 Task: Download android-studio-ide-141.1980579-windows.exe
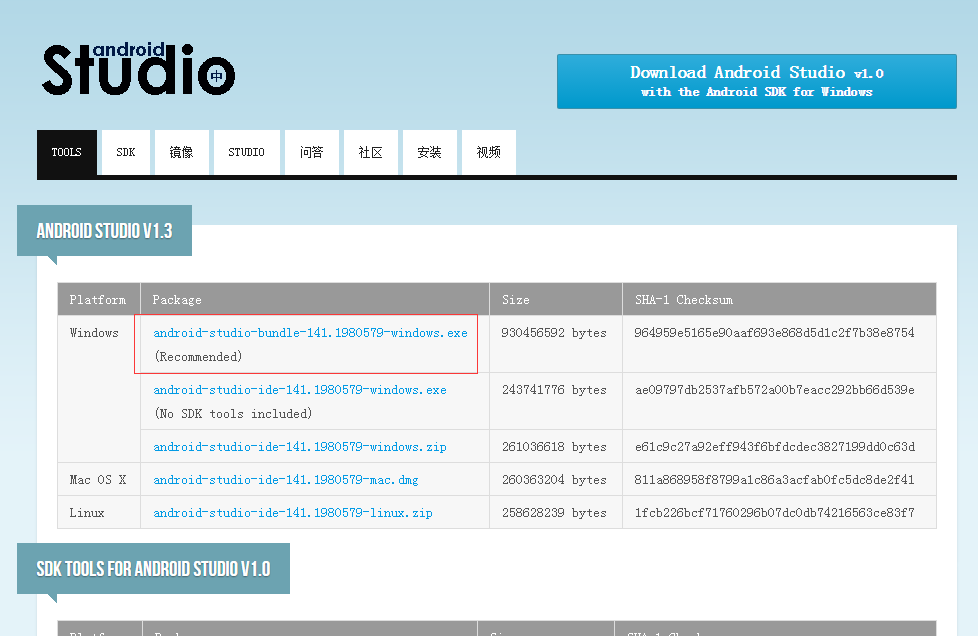[x=300, y=390]
